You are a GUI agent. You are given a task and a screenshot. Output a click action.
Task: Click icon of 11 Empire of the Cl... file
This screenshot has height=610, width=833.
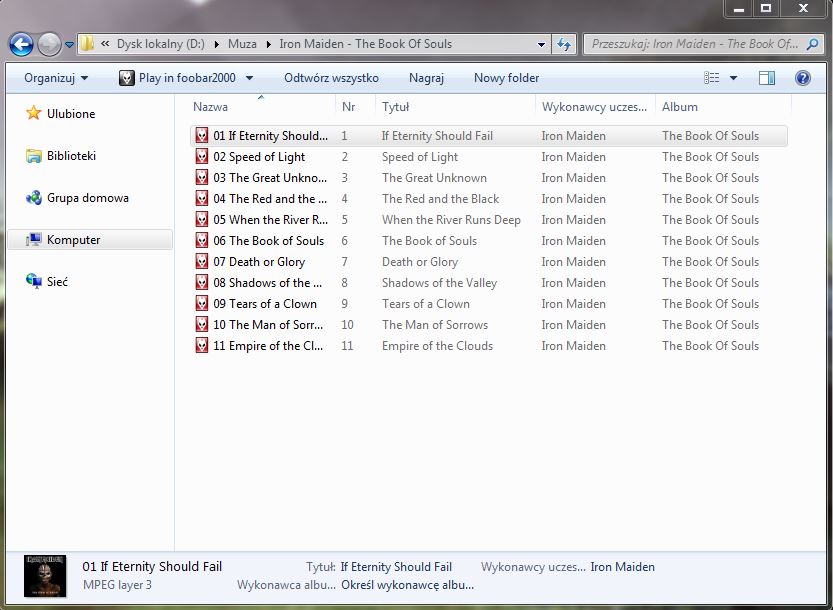tap(202, 345)
